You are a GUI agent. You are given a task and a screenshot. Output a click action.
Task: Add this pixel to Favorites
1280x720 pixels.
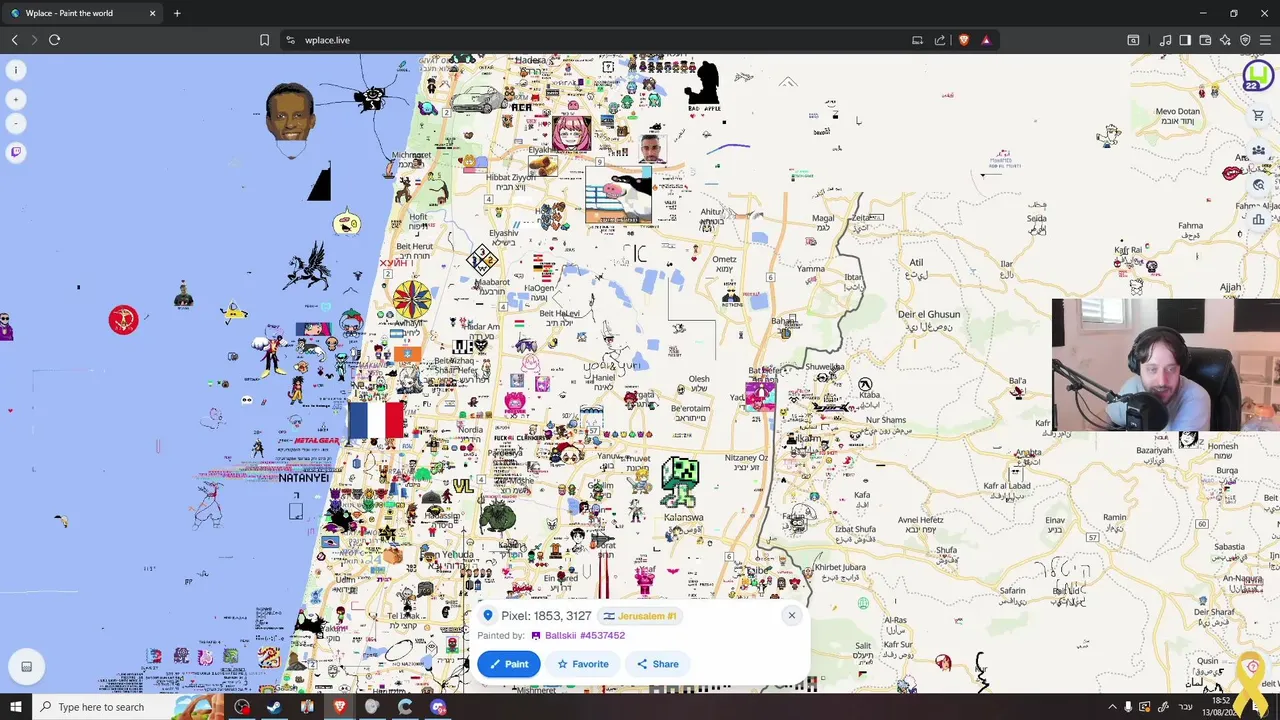click(583, 664)
